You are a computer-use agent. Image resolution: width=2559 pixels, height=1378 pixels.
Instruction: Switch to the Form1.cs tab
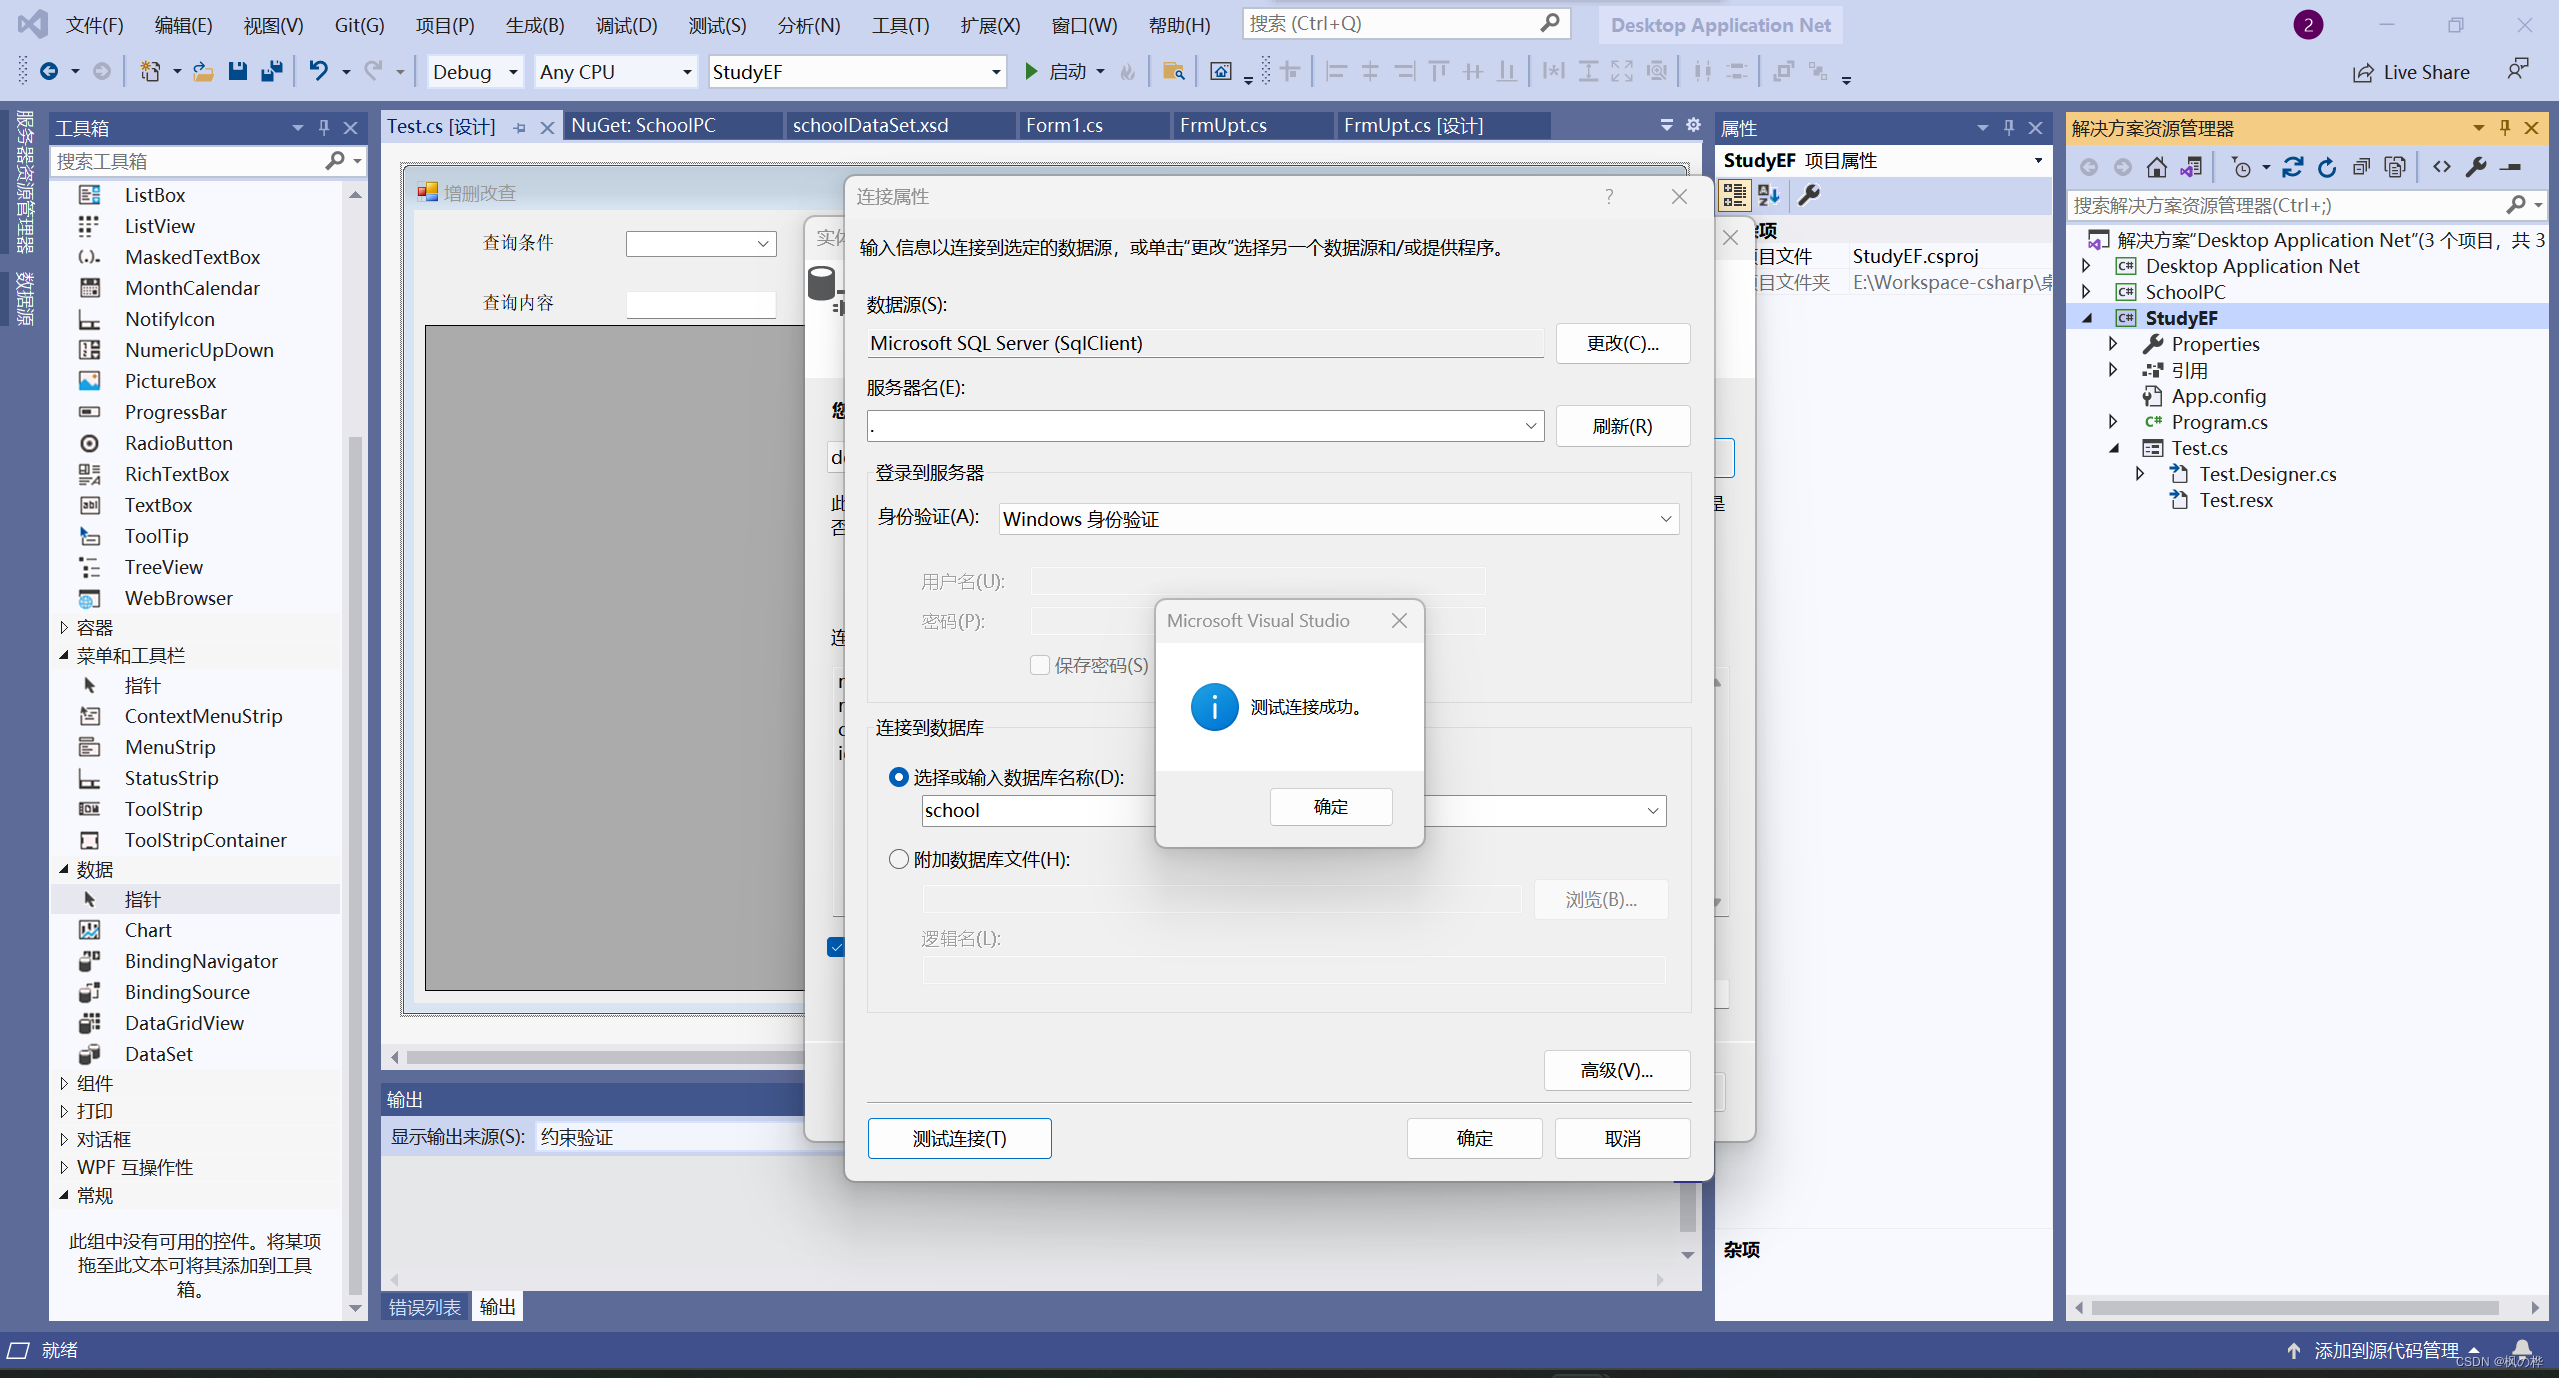(1064, 125)
